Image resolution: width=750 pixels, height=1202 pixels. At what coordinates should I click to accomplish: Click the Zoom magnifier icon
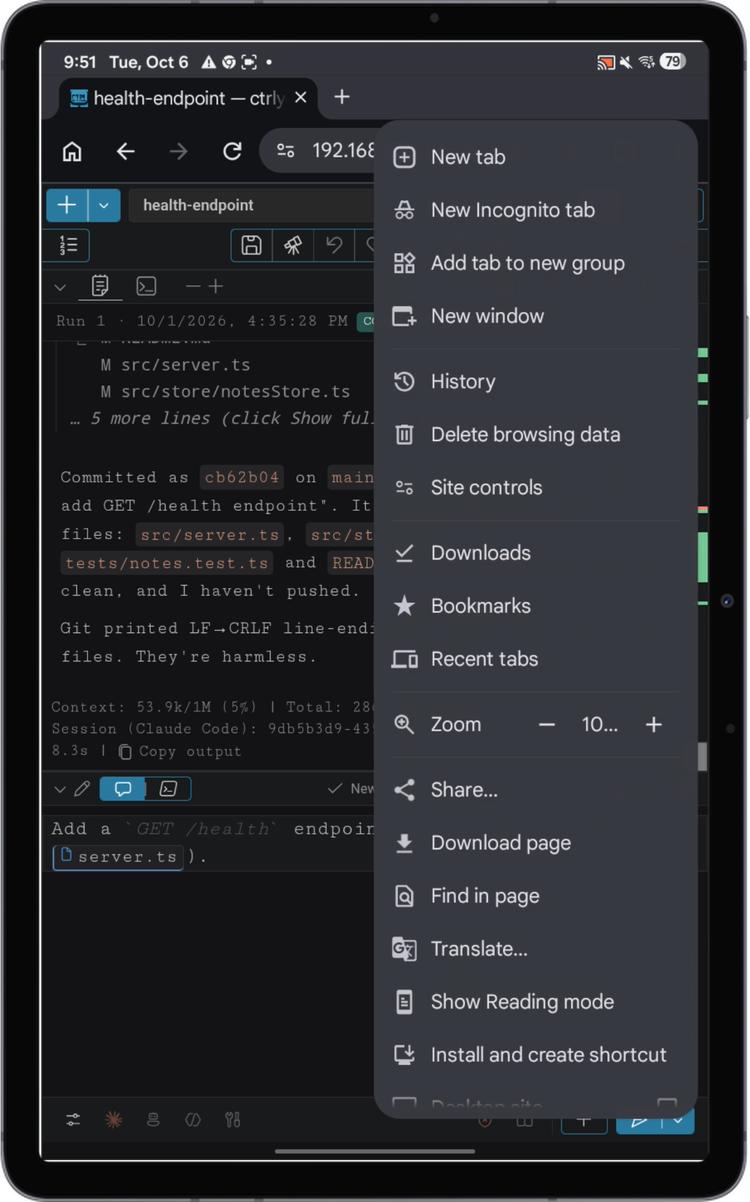coord(404,725)
